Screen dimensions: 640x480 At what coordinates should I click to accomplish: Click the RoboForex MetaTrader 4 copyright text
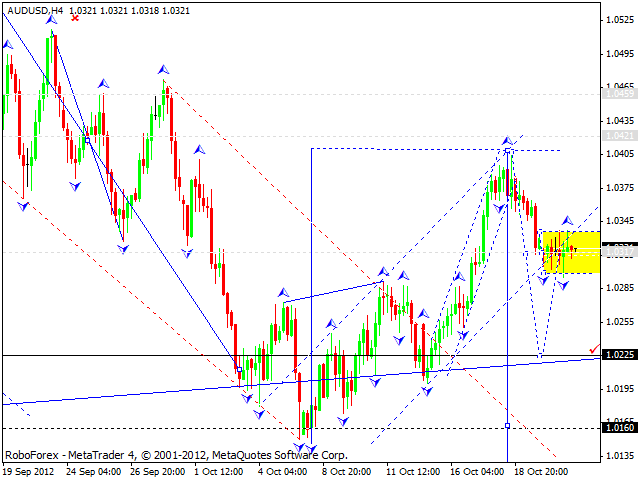point(176,455)
